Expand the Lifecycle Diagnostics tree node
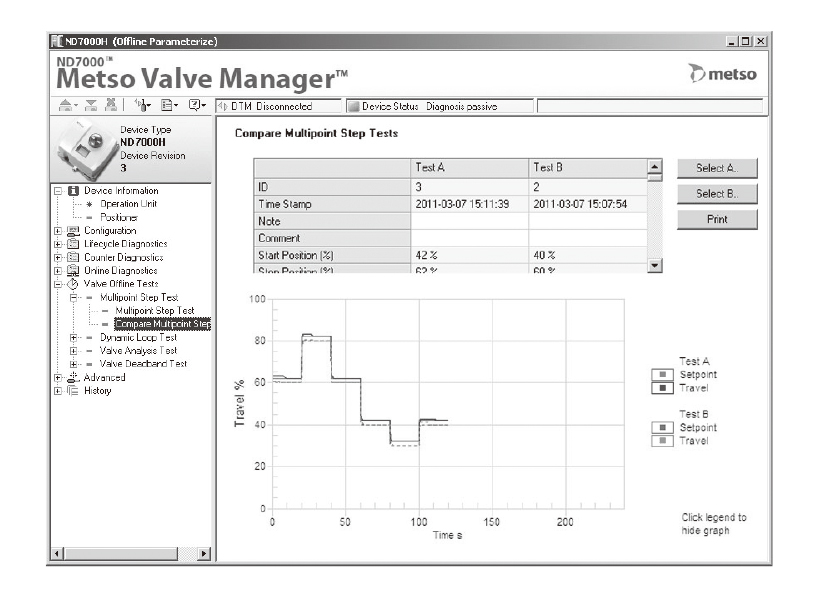Viewport: 820px width, 600px height. [58, 244]
